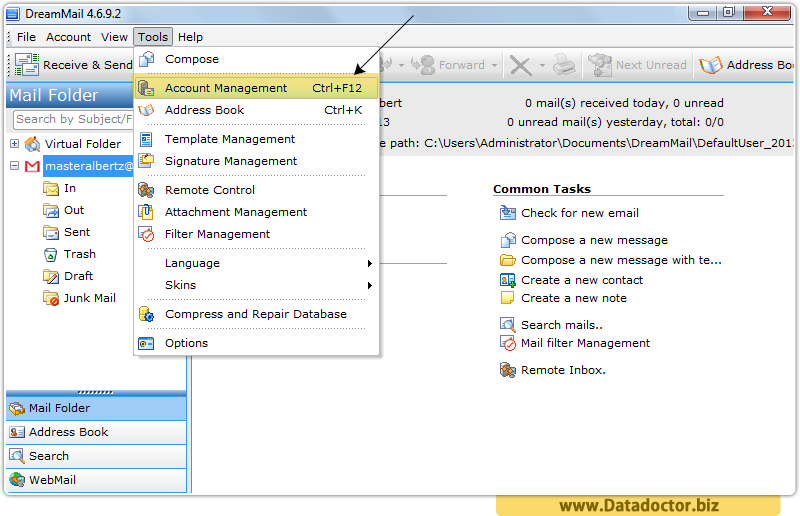Viewport: 800px width, 516px height.
Task: Expand the Virtual Folder tree node
Action: 15,144
